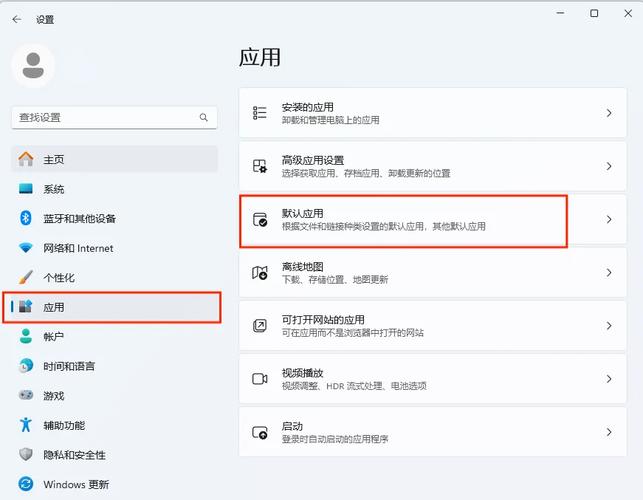
Task: Click the 系统 monitor icon
Action: coord(26,189)
